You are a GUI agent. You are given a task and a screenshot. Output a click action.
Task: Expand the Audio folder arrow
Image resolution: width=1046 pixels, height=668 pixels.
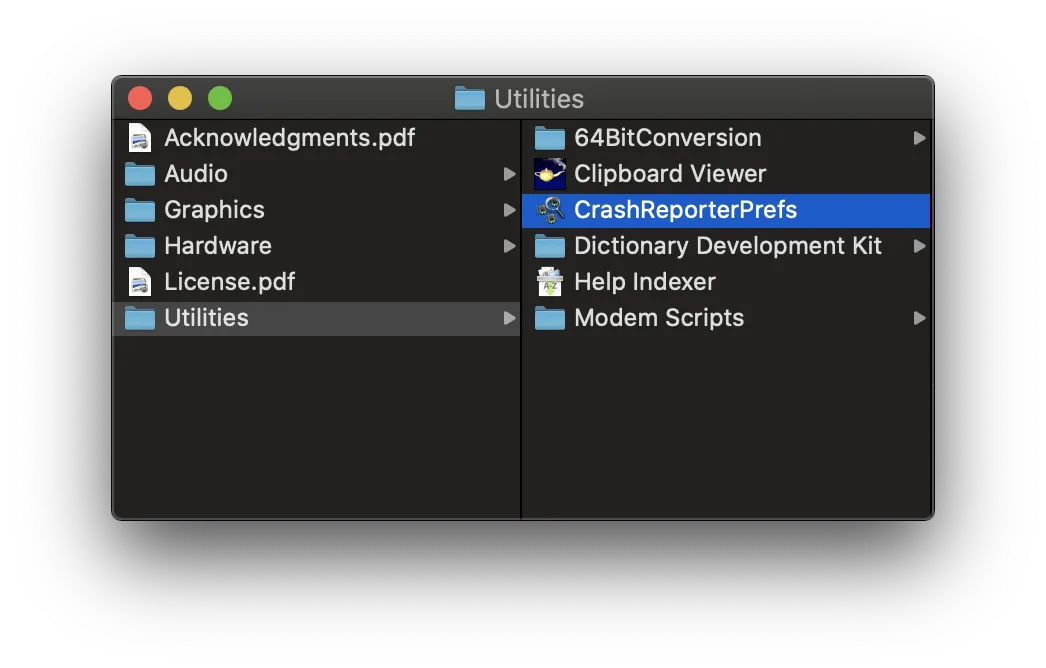509,174
